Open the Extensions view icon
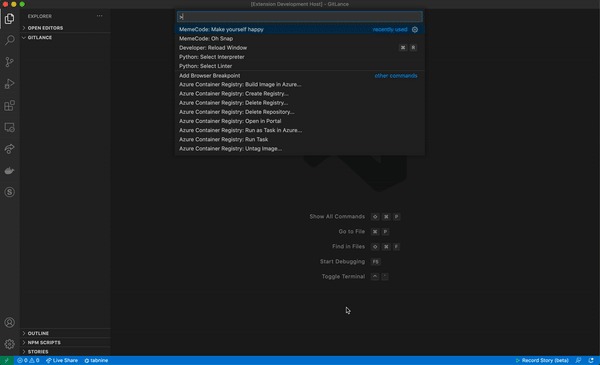The image size is (600, 365). pyautogui.click(x=10, y=106)
